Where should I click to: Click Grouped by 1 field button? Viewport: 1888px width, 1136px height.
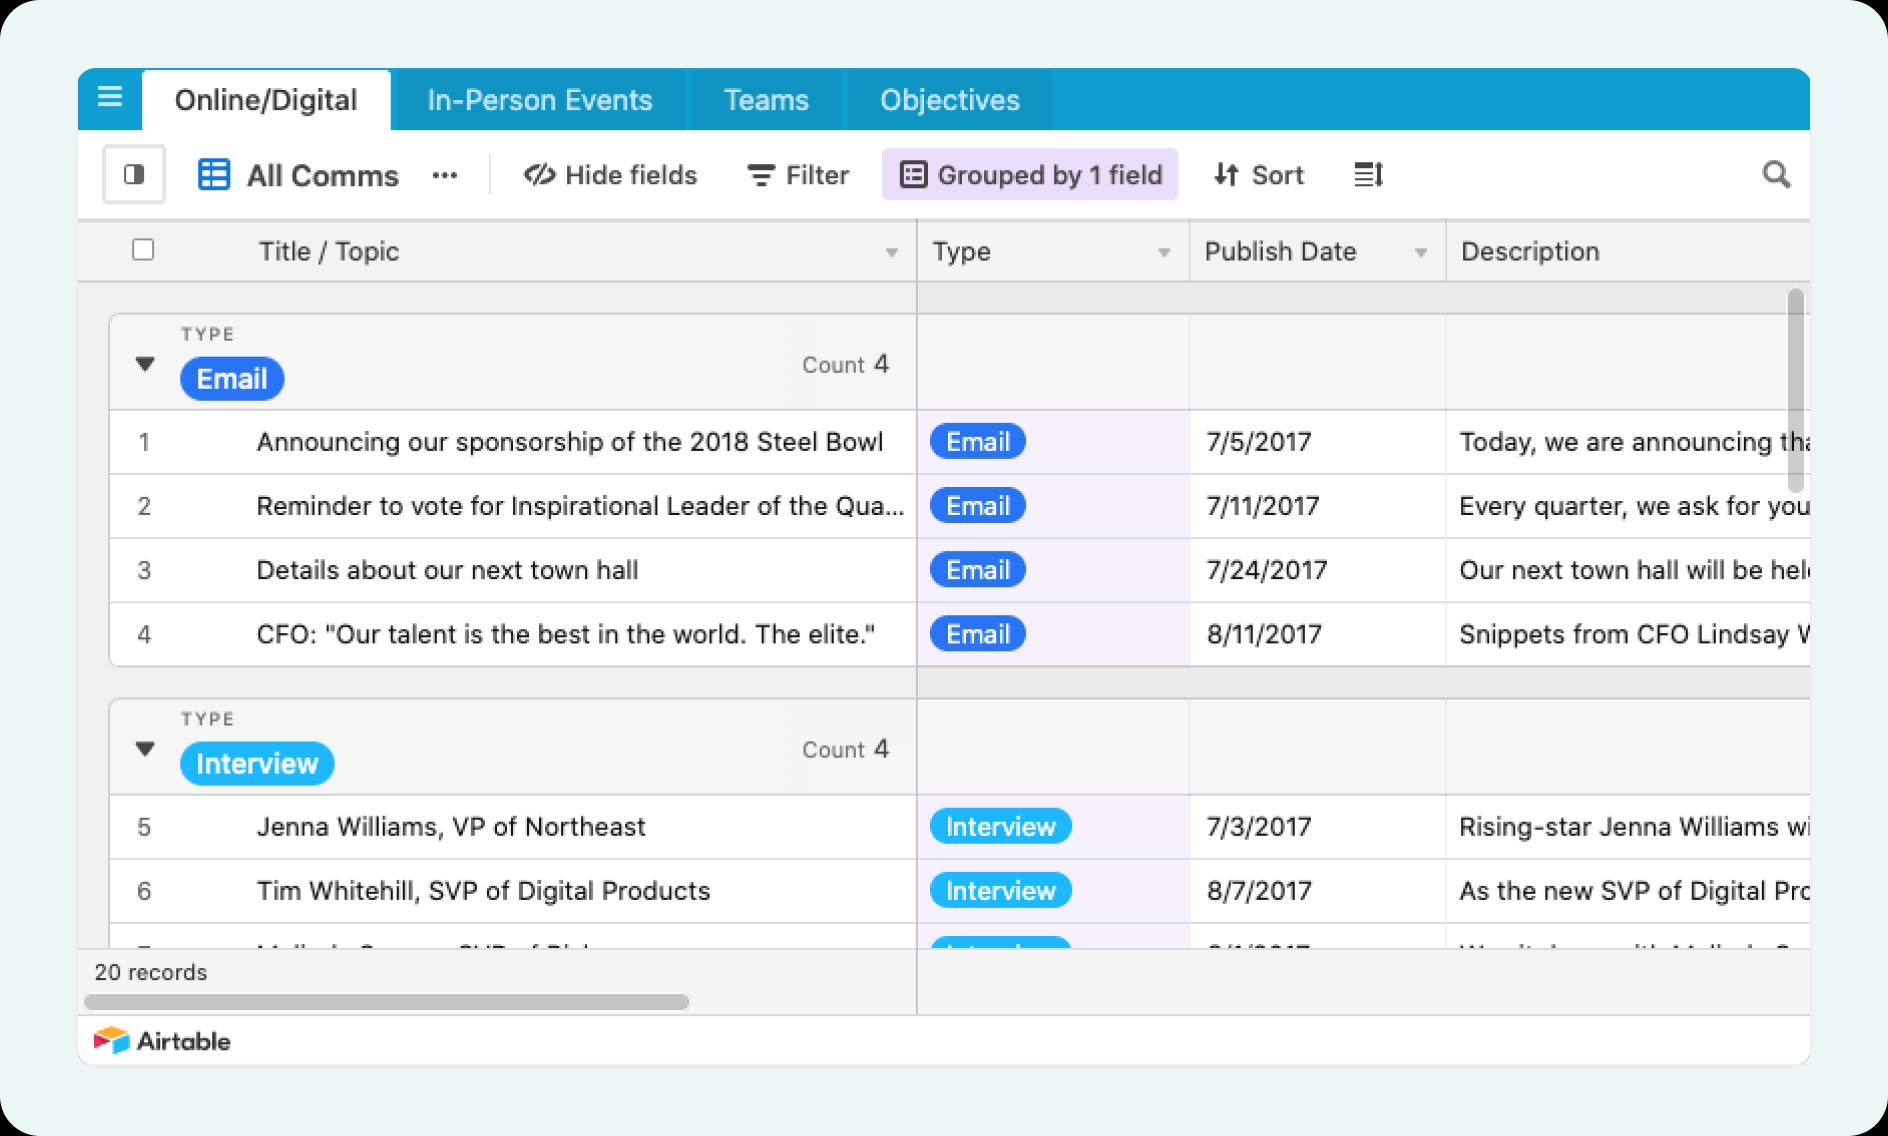pyautogui.click(x=1030, y=175)
